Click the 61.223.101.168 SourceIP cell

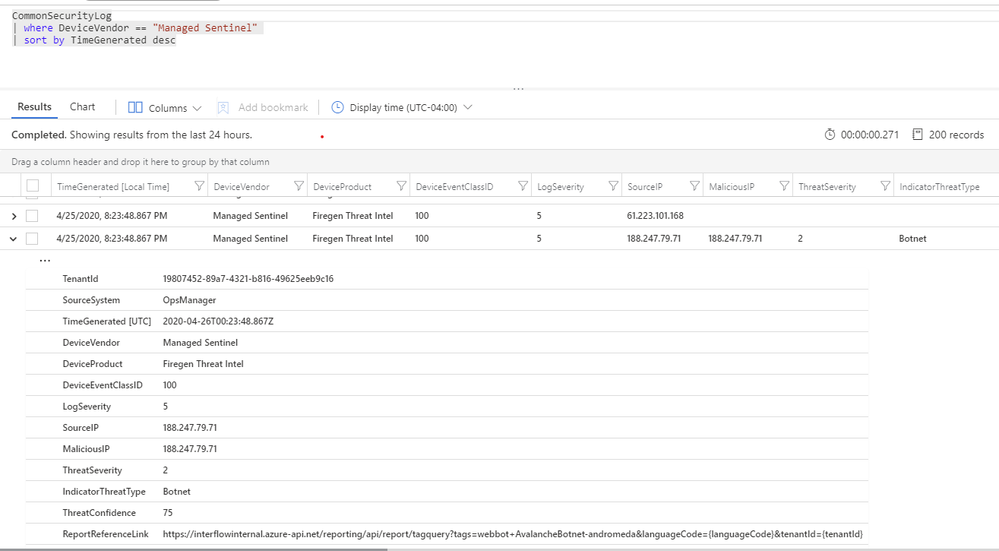point(655,216)
